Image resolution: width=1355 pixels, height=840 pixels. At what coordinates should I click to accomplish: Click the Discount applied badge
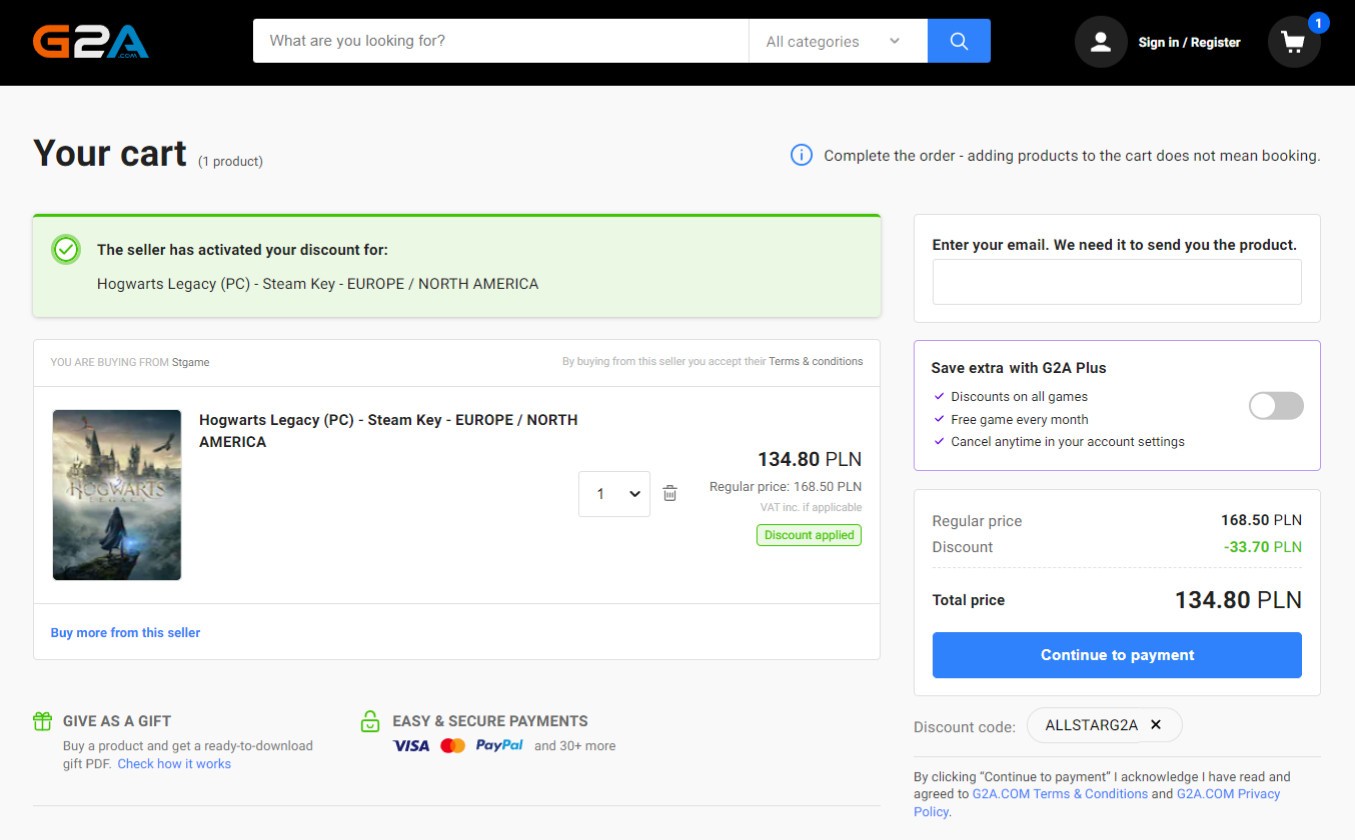click(x=809, y=535)
